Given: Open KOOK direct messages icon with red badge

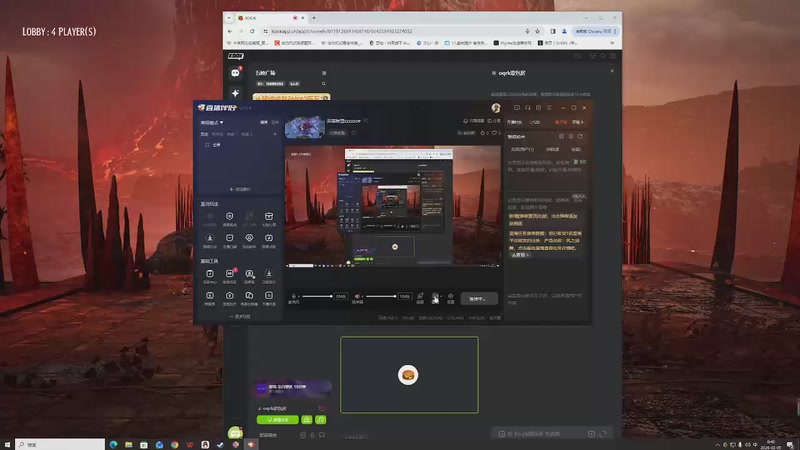Looking at the screenshot, I should (x=235, y=73).
